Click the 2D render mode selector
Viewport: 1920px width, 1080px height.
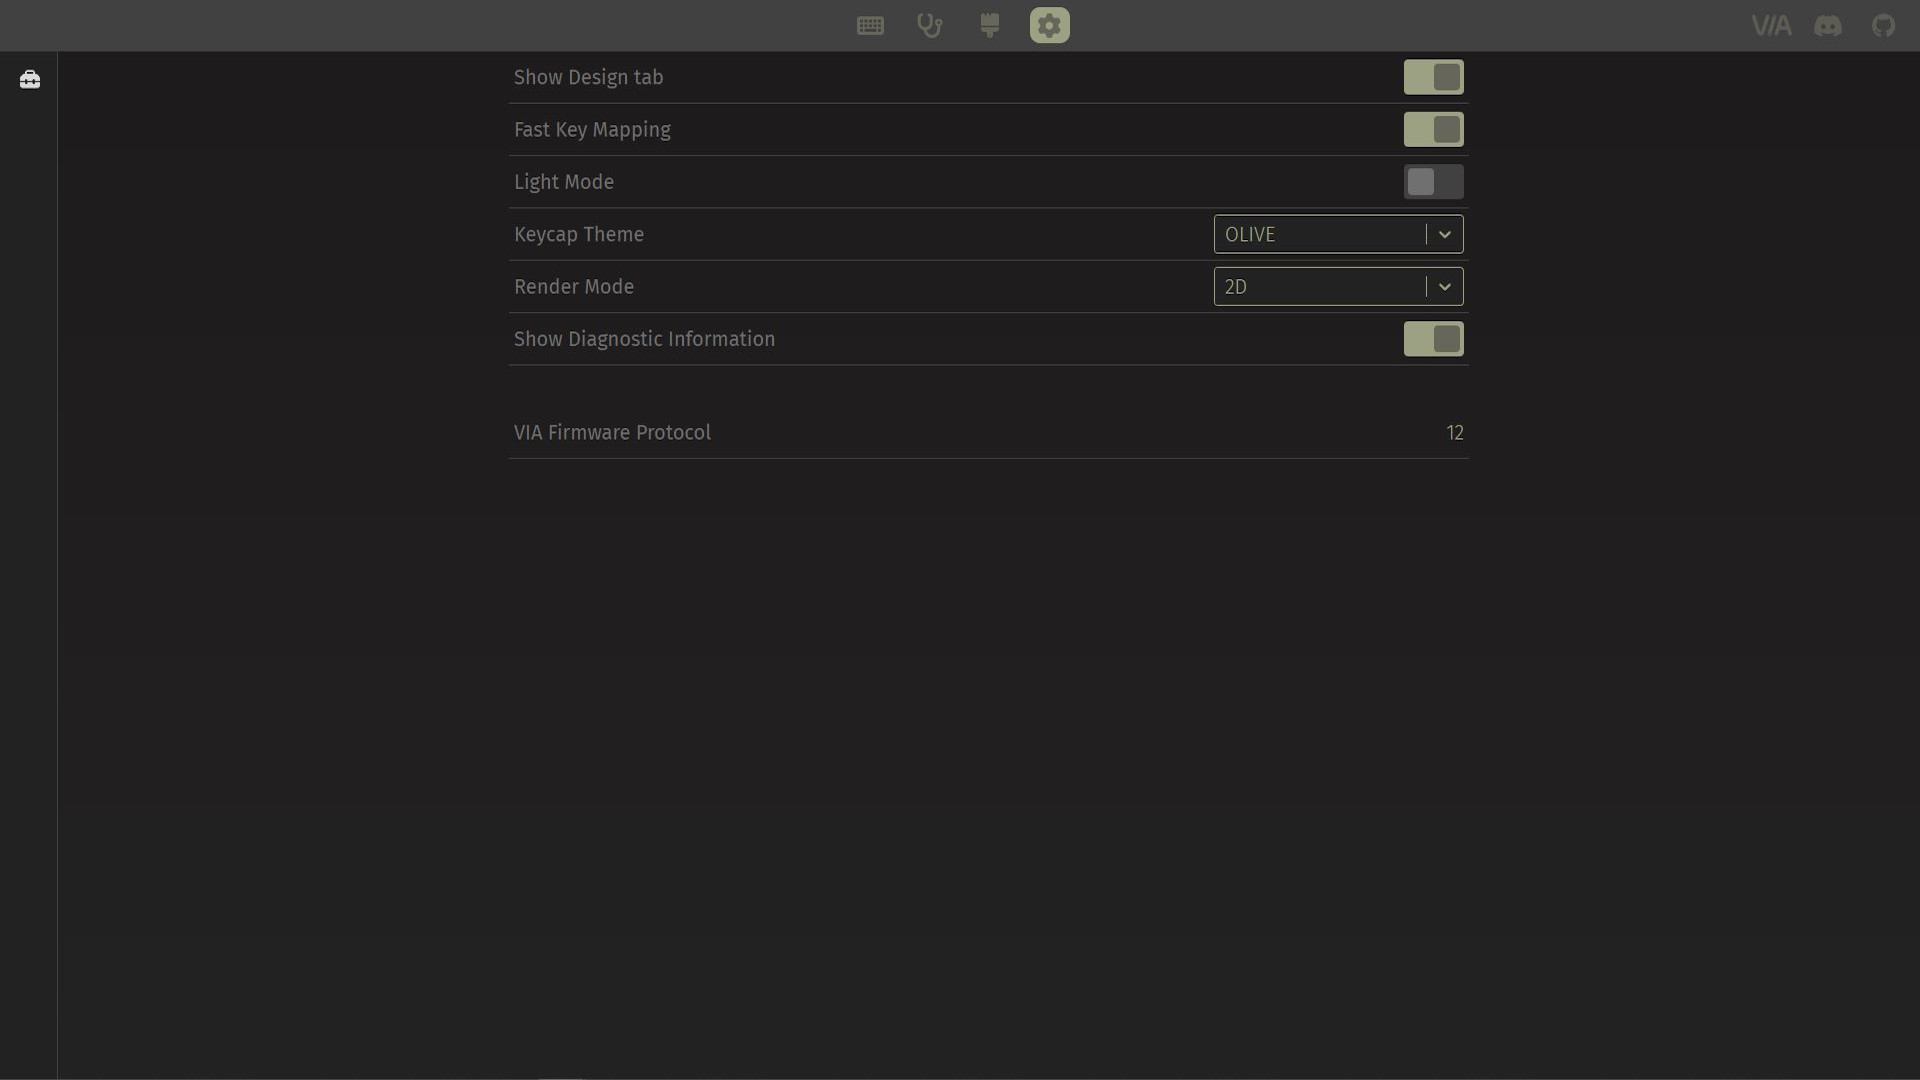(x=1318, y=287)
